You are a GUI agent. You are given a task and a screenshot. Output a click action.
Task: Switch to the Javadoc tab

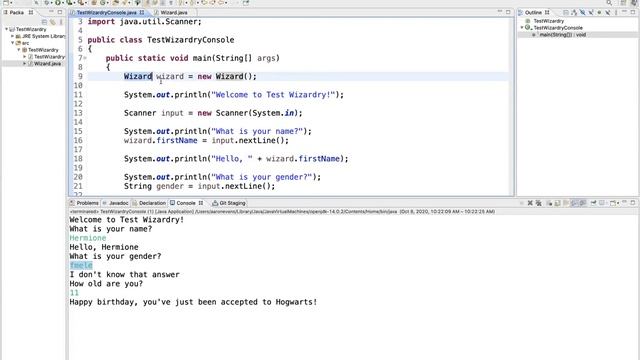[x=116, y=203]
